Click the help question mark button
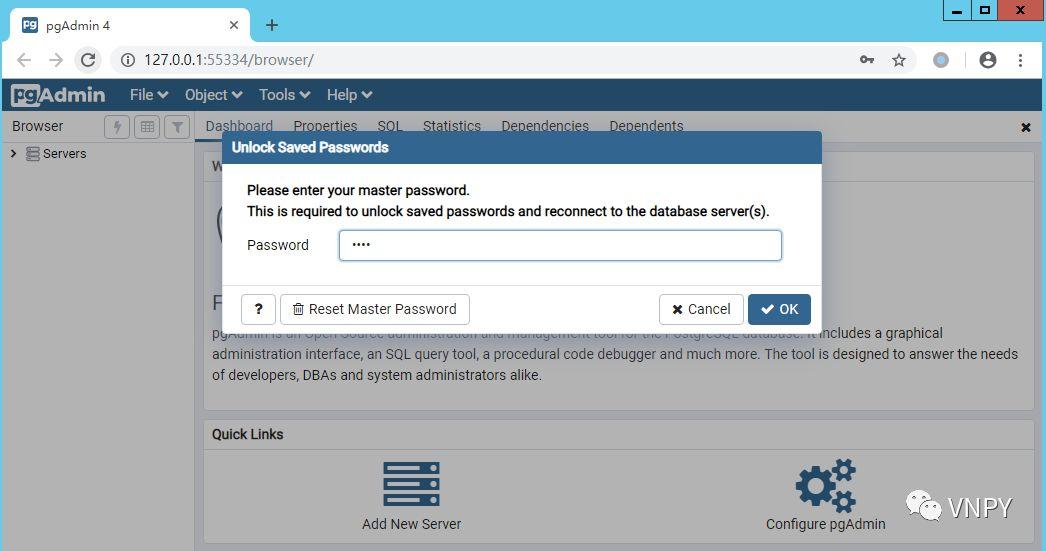Screen dimensions: 1046x551 258,310
